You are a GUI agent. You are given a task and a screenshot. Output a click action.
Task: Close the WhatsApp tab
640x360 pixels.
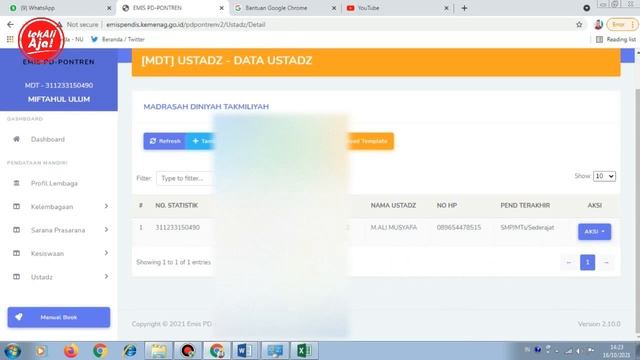109,8
